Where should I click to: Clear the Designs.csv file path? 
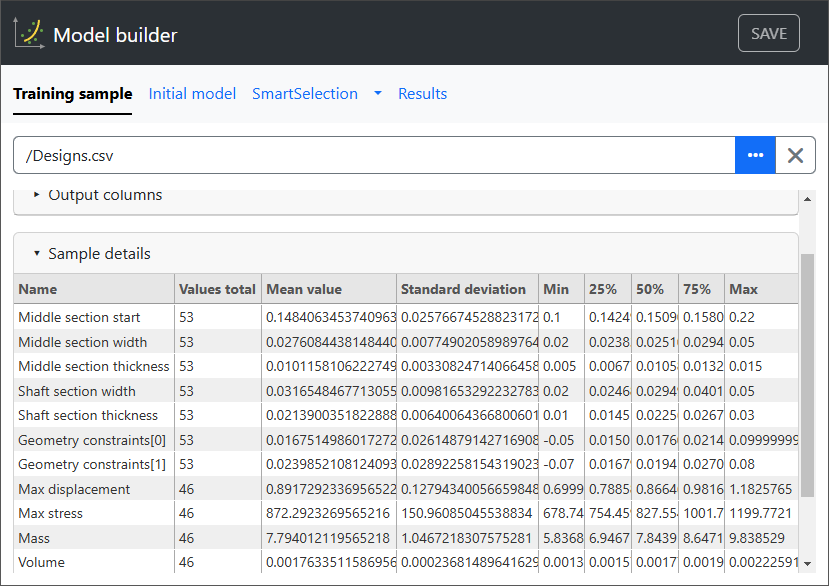tap(796, 155)
